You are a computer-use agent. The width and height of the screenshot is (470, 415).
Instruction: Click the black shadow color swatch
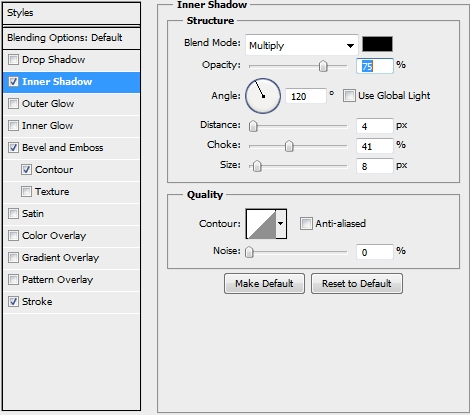377,44
